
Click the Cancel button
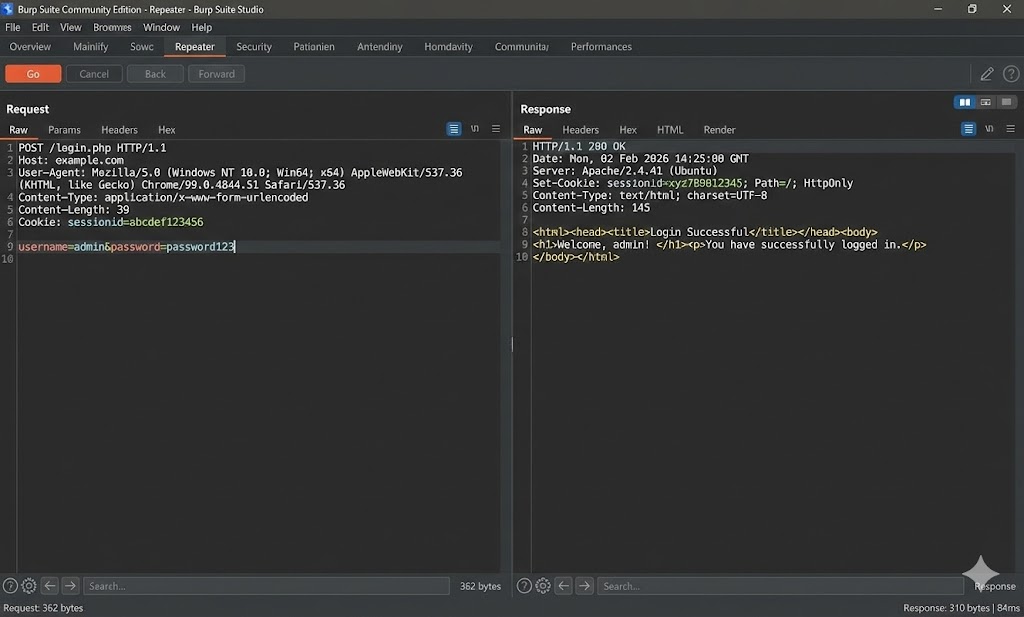[94, 74]
